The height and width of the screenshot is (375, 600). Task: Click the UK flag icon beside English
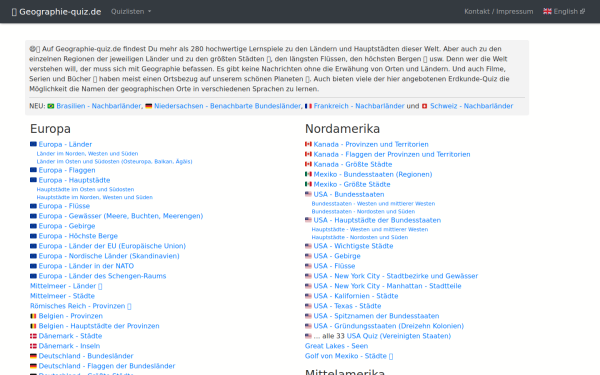pos(547,11)
